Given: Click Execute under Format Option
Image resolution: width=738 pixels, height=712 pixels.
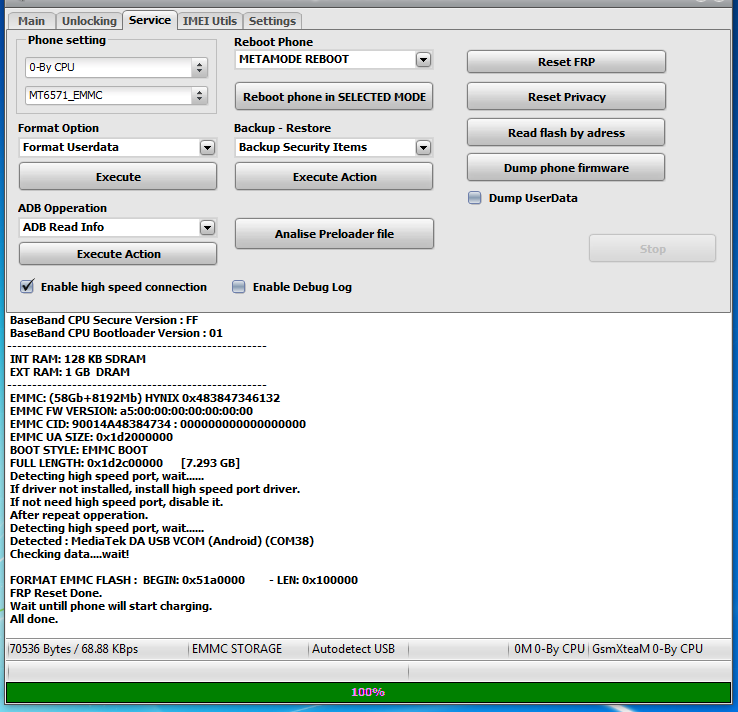Looking at the screenshot, I should [118, 177].
